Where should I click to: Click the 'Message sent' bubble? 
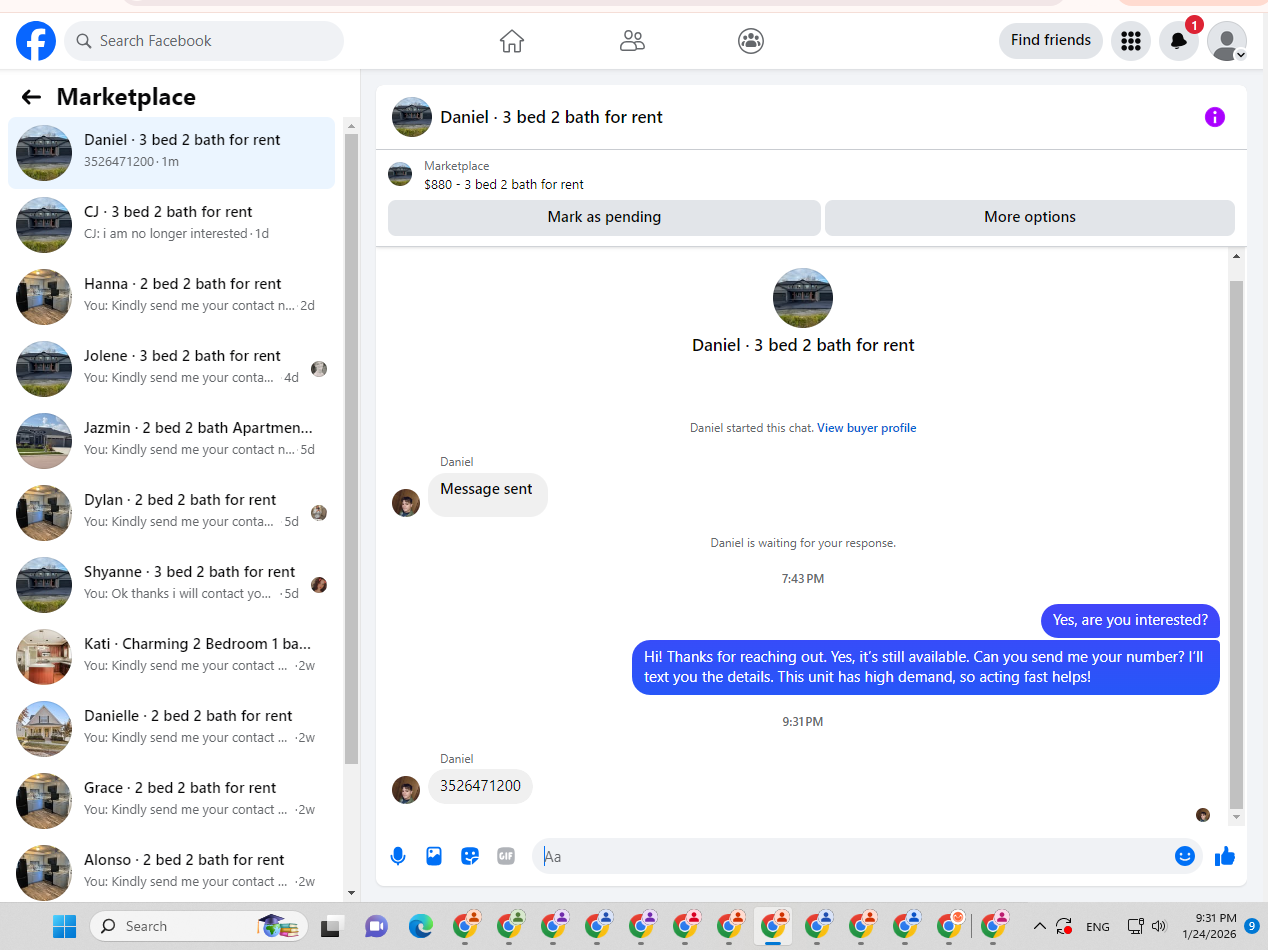[487, 494]
